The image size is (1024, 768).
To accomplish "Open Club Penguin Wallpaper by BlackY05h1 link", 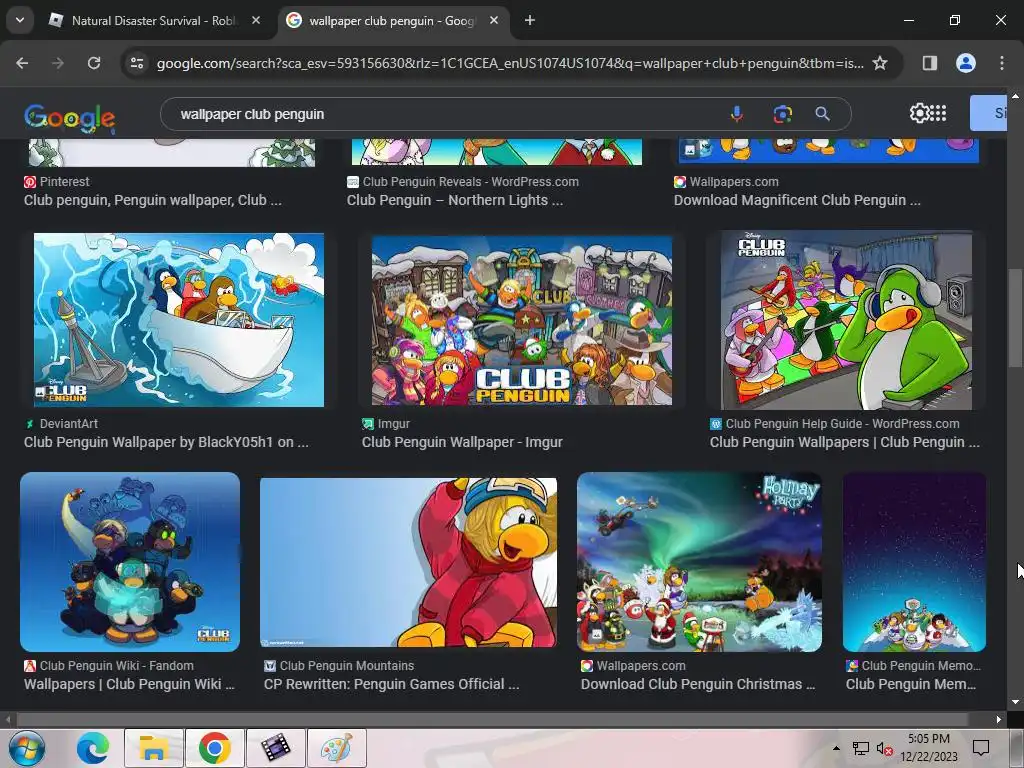I will (166, 442).
